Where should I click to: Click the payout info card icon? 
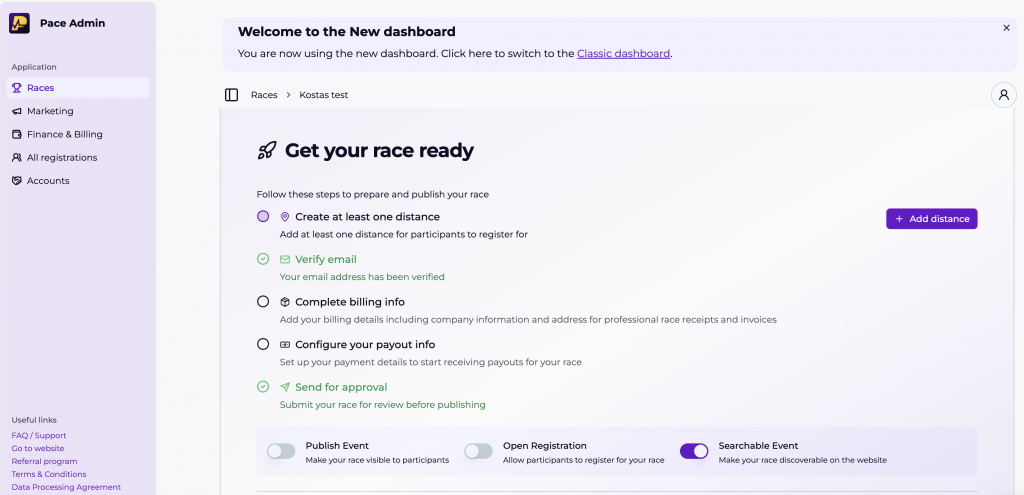click(x=285, y=344)
